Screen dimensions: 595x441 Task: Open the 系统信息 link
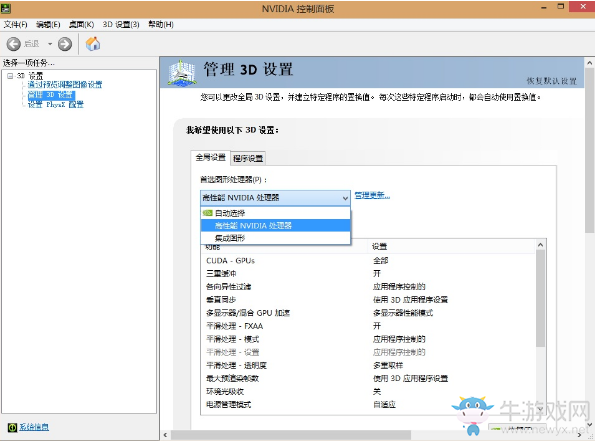coord(34,427)
